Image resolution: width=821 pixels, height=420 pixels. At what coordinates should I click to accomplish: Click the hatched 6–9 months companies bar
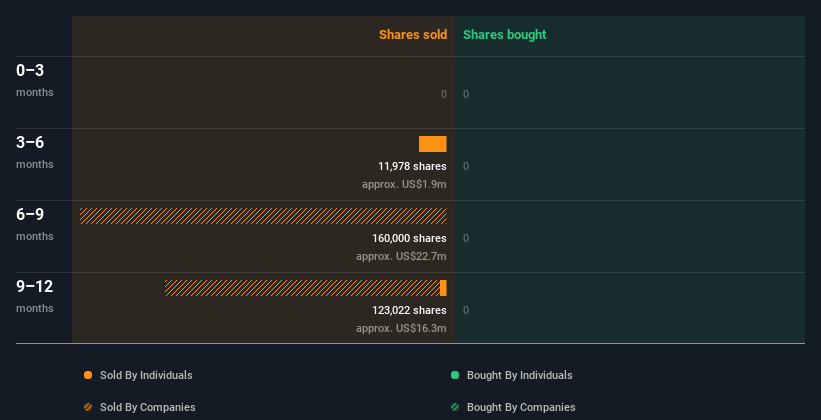click(263, 216)
